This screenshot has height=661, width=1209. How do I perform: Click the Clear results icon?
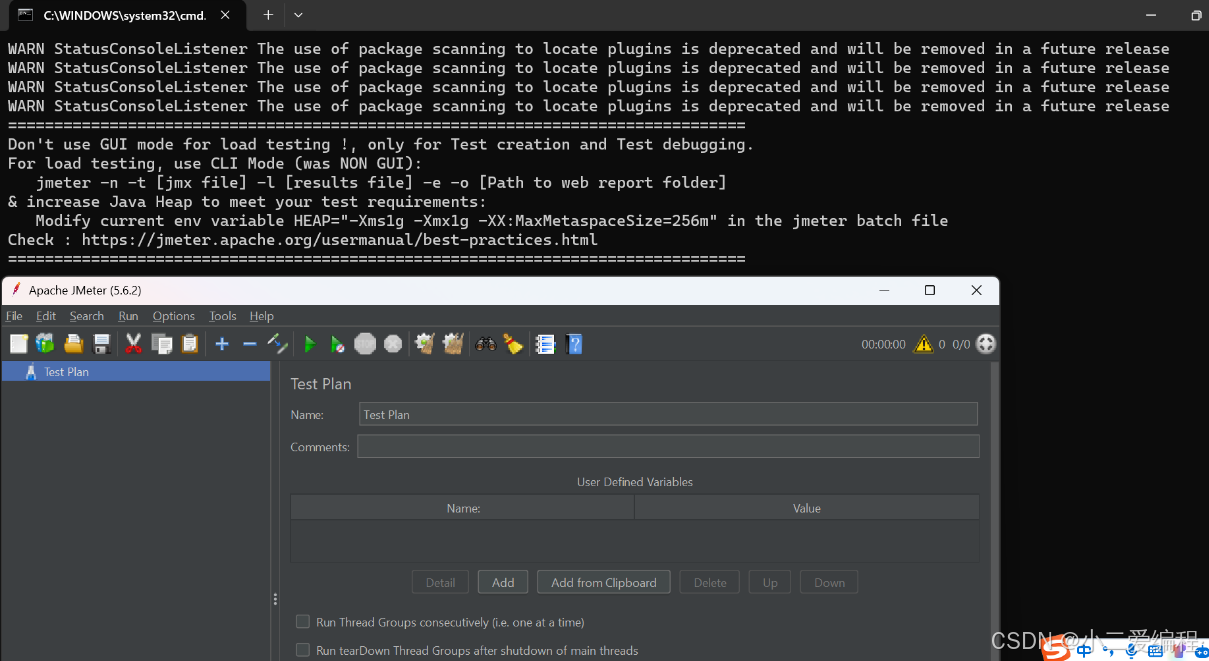tap(425, 344)
